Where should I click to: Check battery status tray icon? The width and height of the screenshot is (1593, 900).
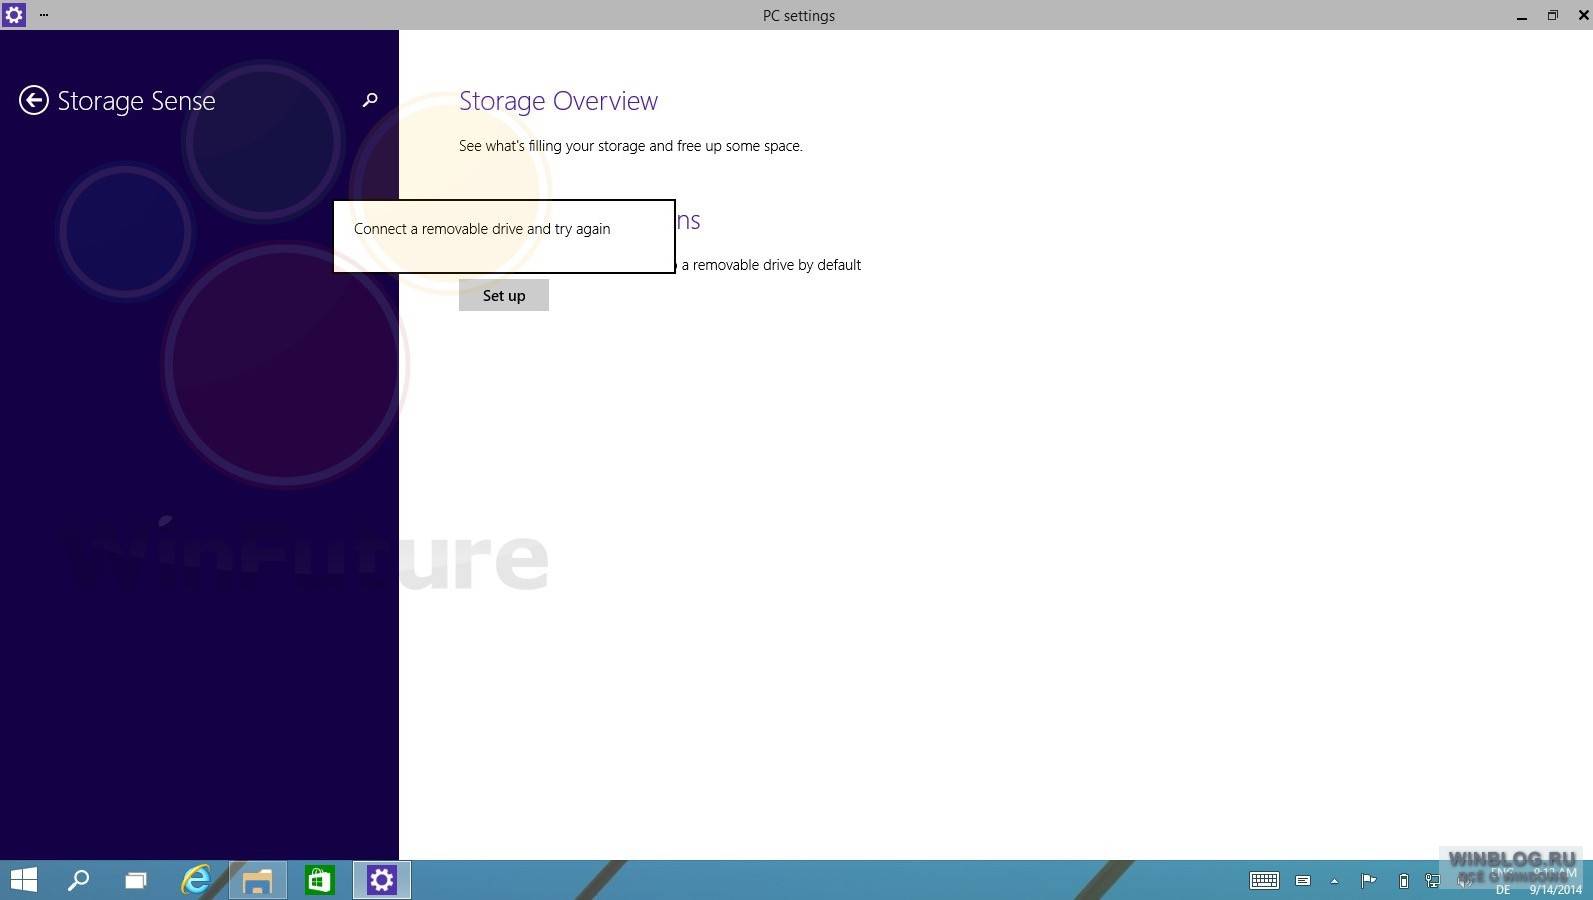click(1403, 881)
